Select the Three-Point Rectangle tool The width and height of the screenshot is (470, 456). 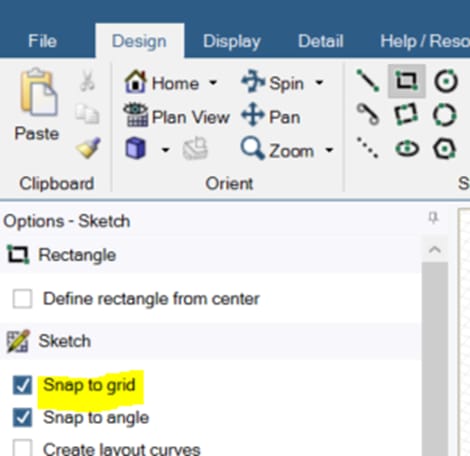point(406,114)
